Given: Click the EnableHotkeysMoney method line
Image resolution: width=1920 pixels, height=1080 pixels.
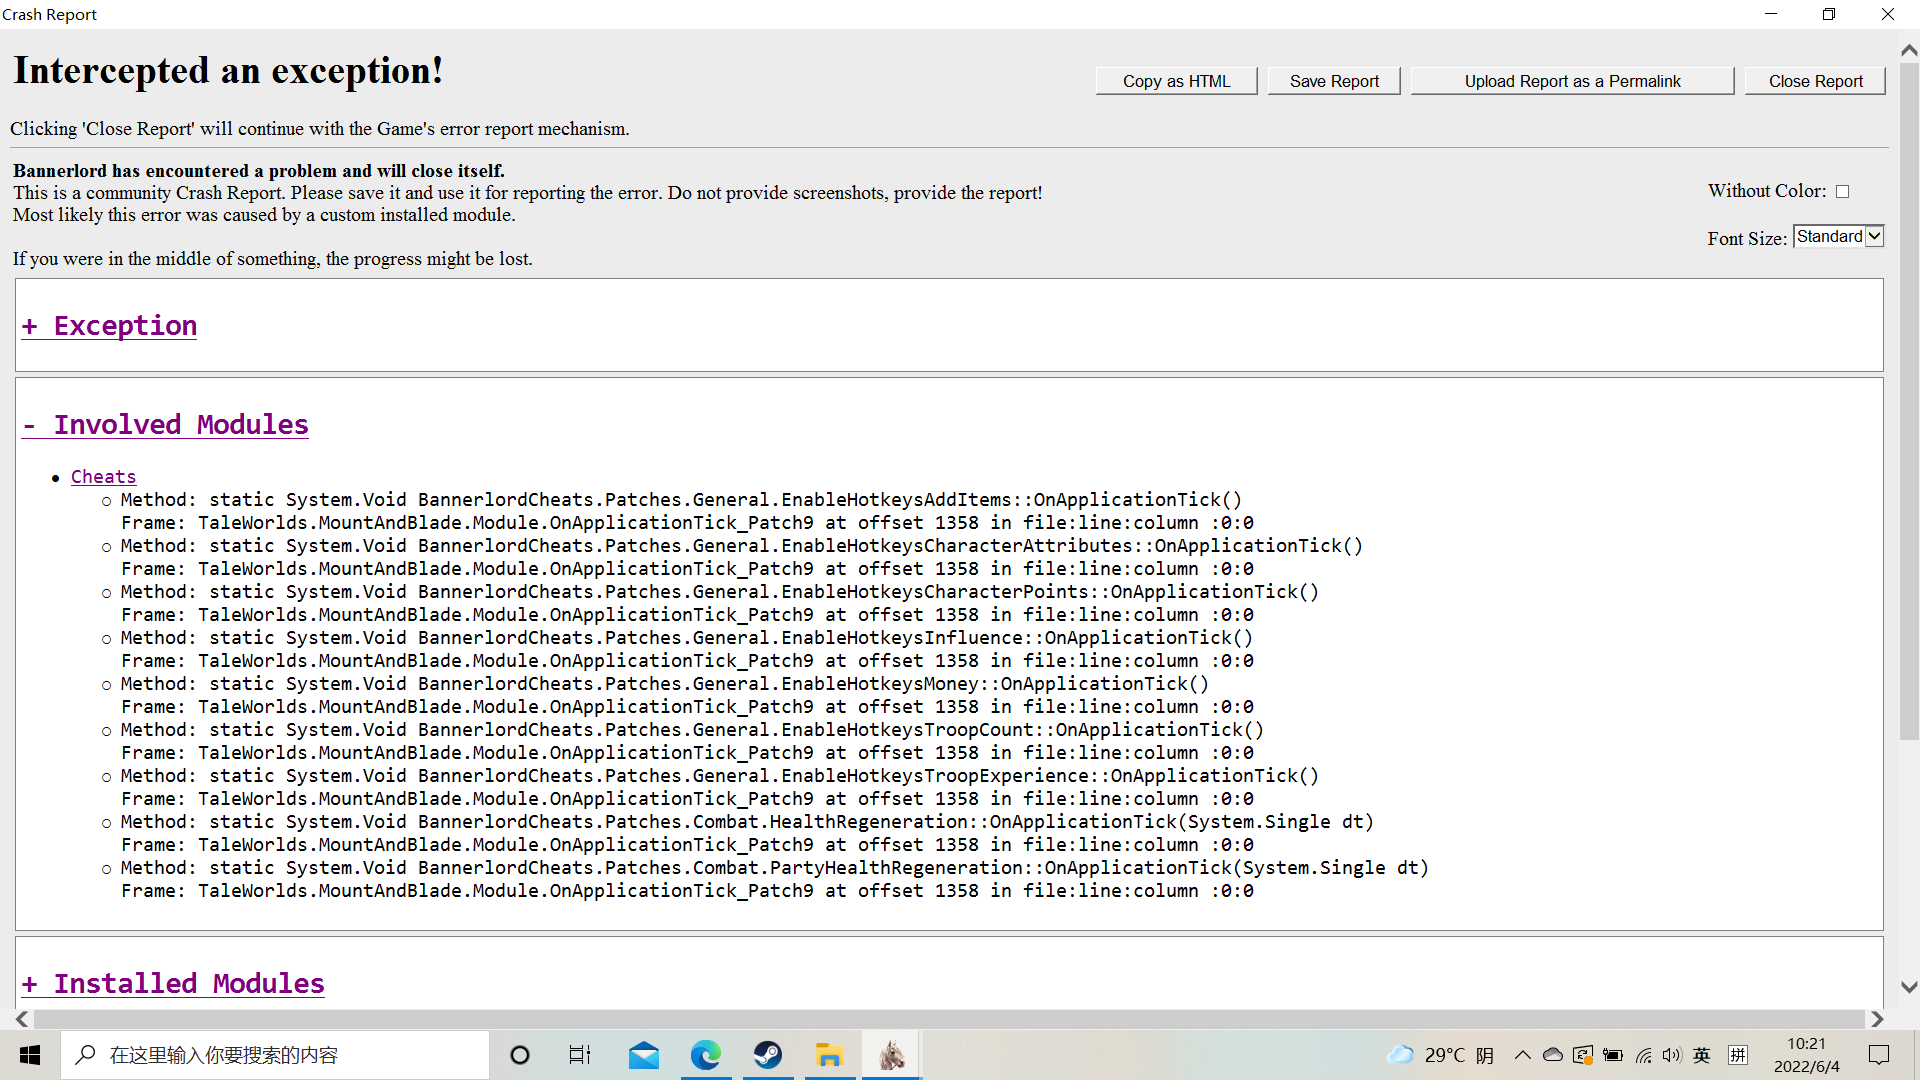Looking at the screenshot, I should click(x=665, y=684).
